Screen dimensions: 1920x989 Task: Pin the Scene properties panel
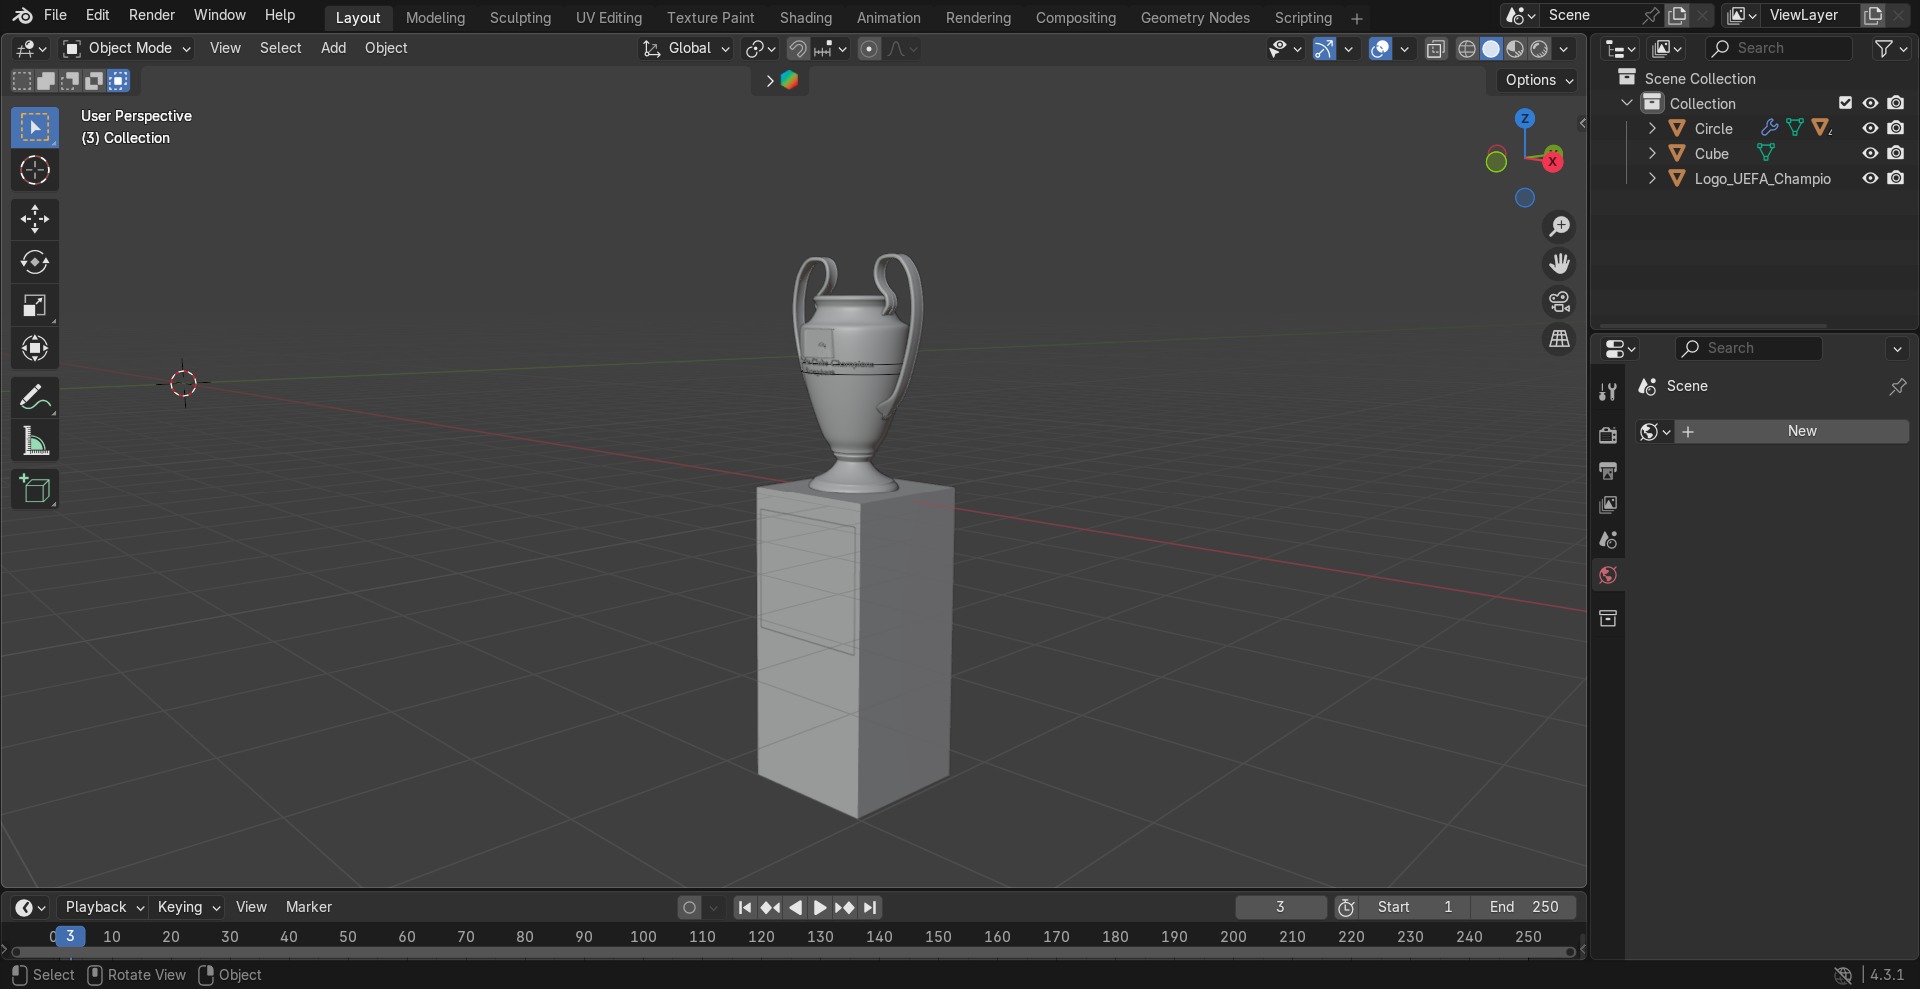click(x=1897, y=386)
